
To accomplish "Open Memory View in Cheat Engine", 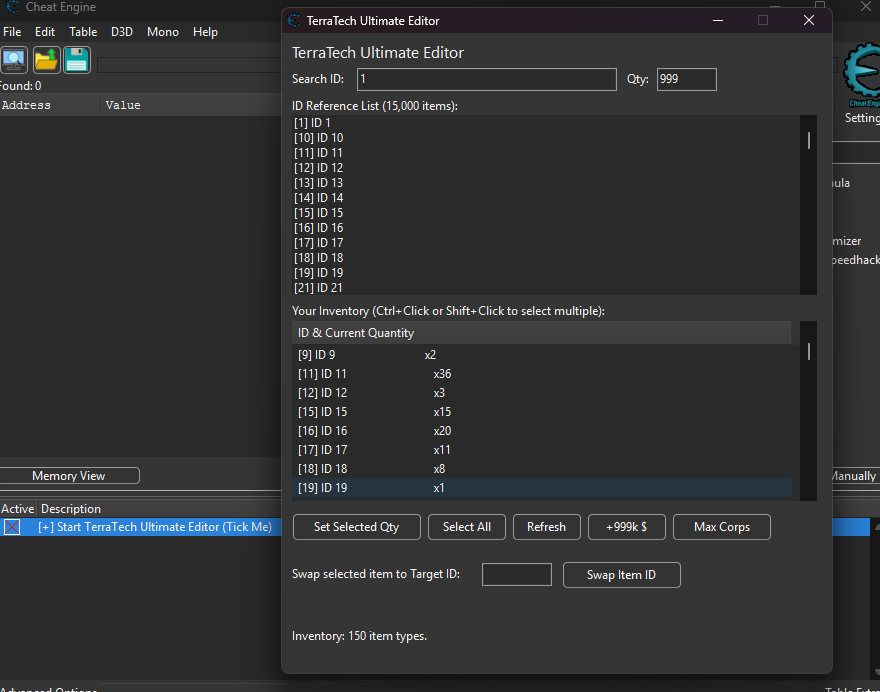I will pyautogui.click(x=69, y=476).
